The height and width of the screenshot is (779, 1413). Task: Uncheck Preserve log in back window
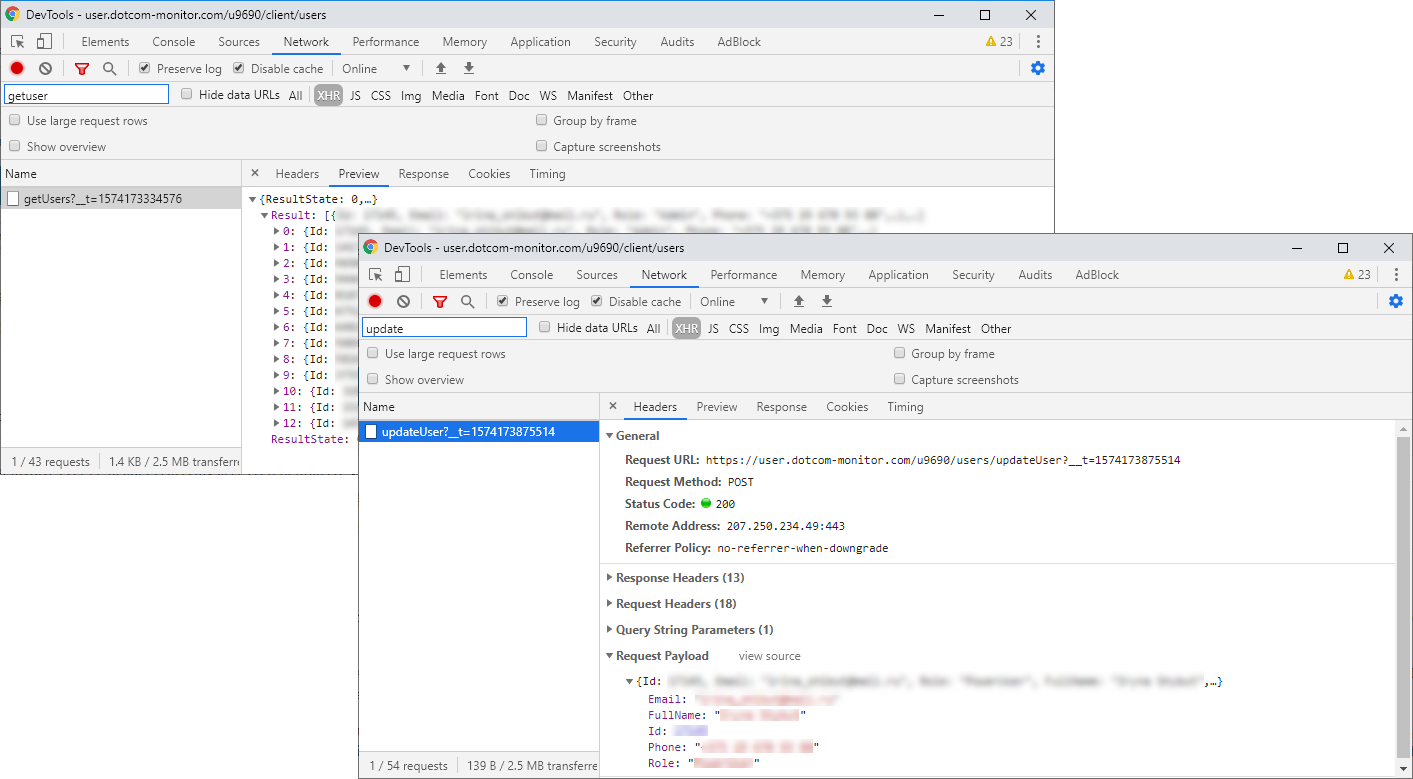coord(145,68)
